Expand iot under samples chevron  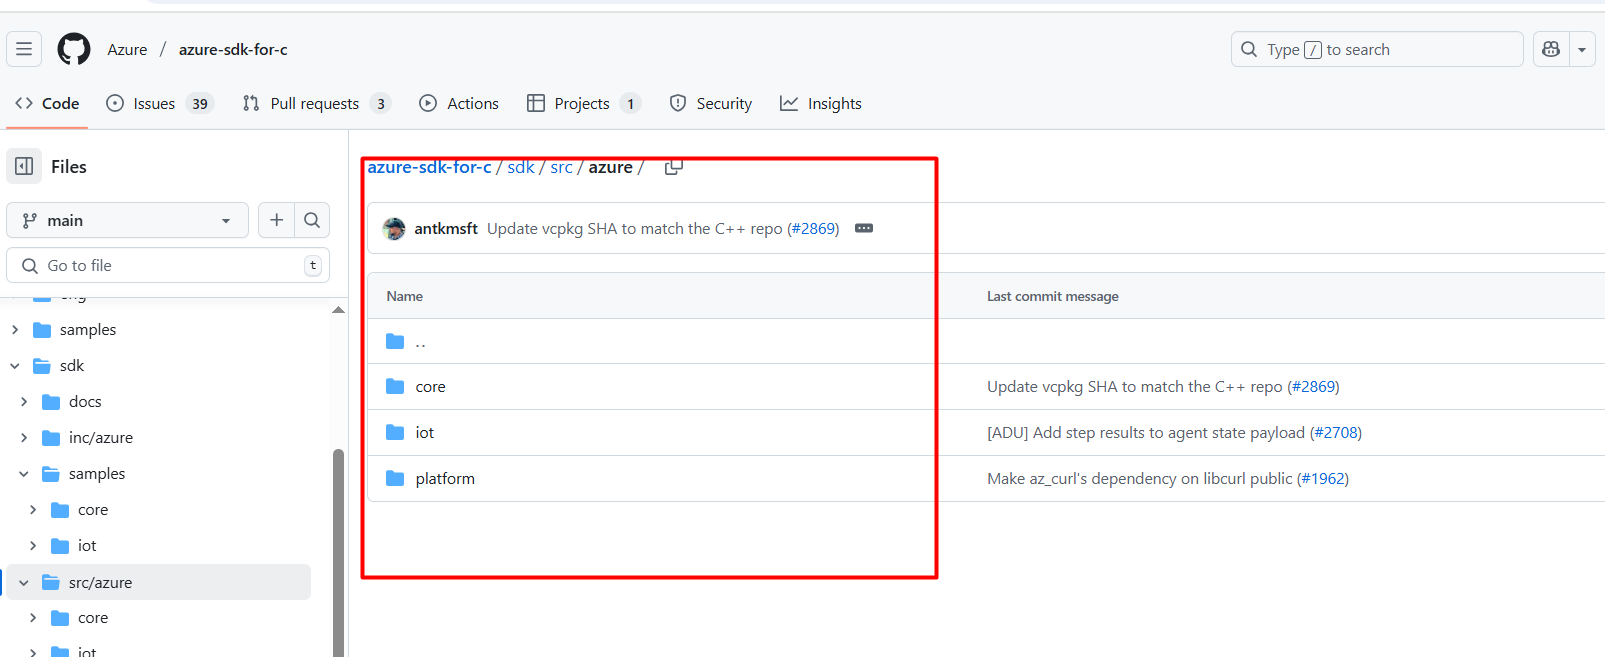click(x=33, y=546)
